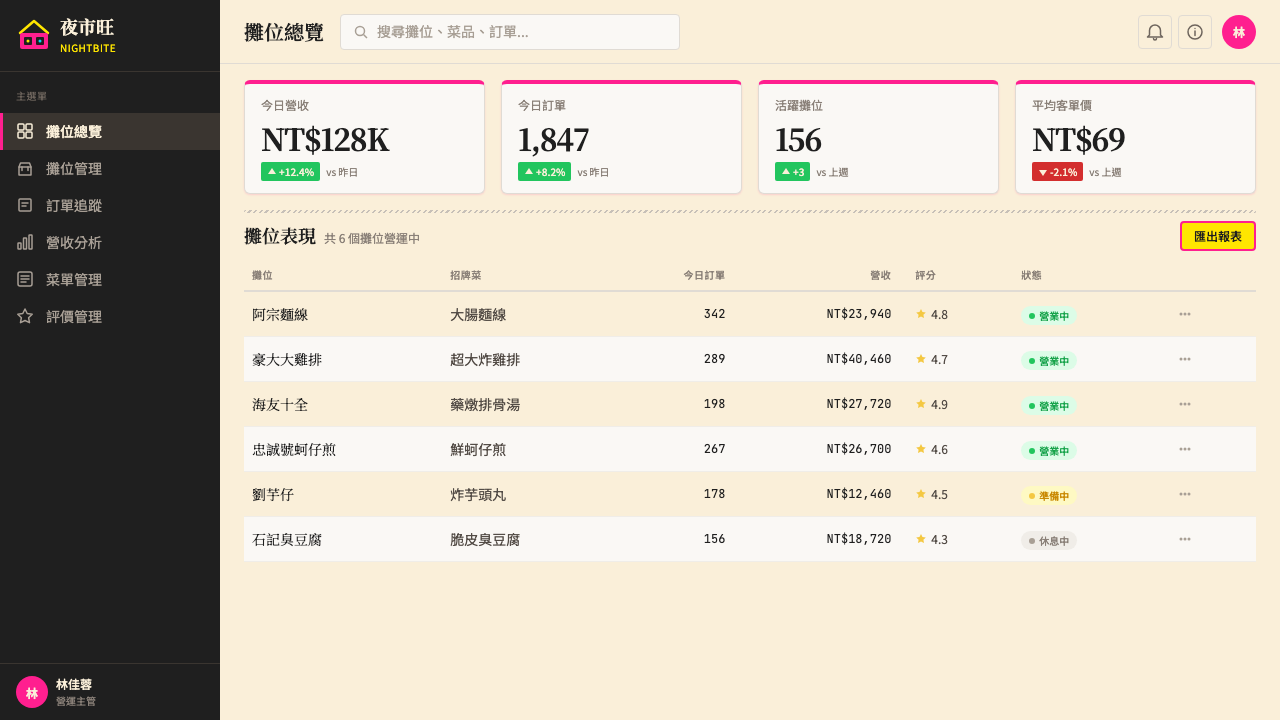The image size is (1280, 720).
Task: Click the 營業中 status of 海友十全
Action: pyautogui.click(x=1049, y=405)
